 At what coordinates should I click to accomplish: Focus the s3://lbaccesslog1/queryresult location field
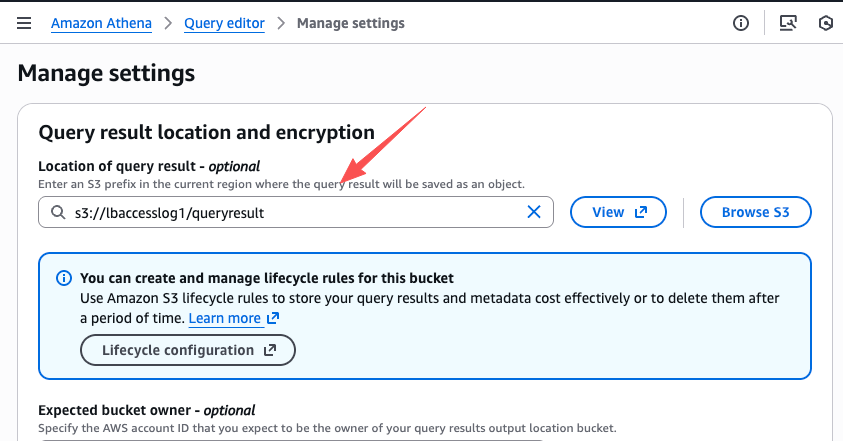click(290, 212)
